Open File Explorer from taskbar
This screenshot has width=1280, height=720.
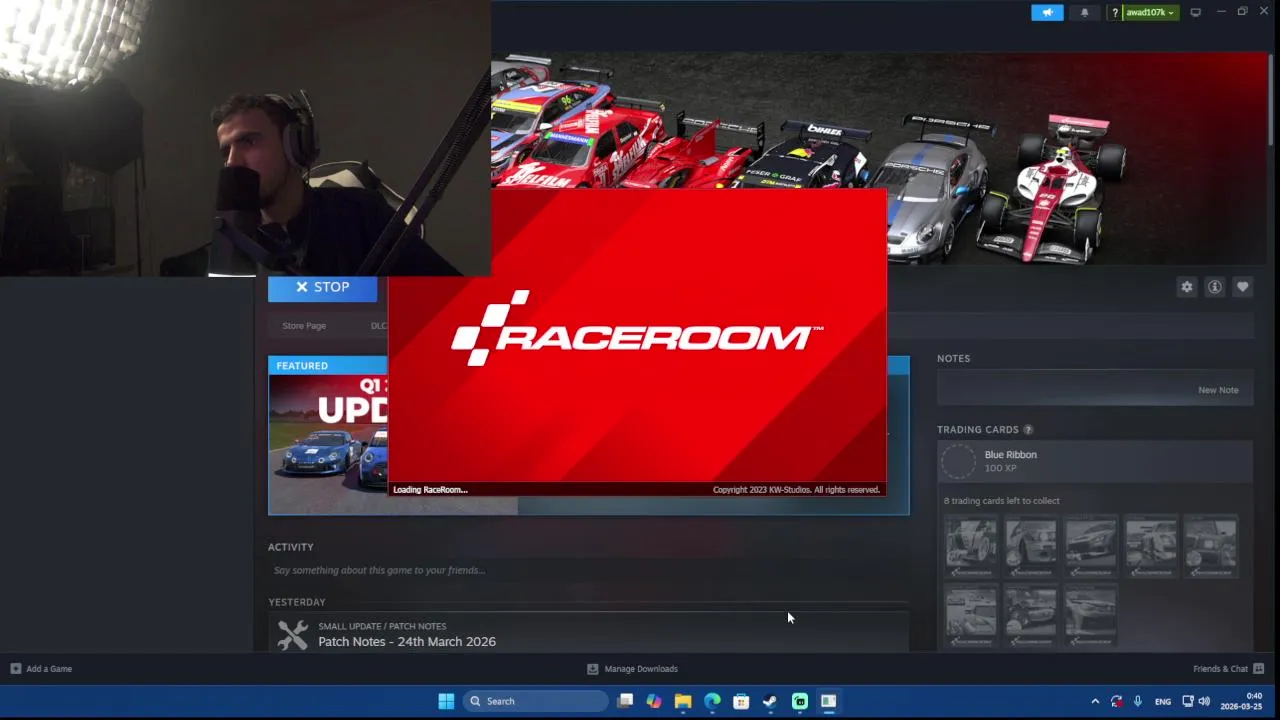[683, 701]
